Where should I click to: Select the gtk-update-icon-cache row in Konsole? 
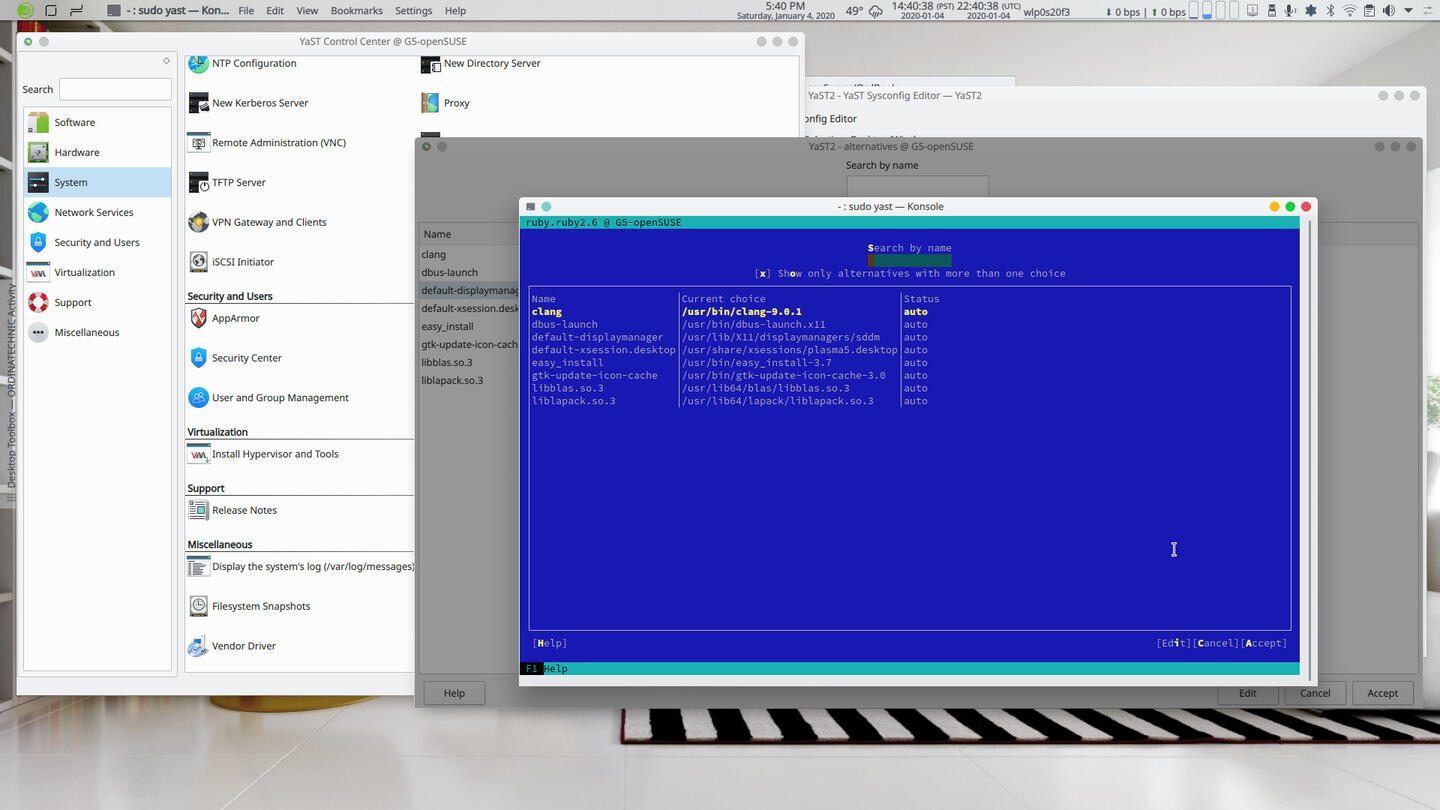(909, 375)
